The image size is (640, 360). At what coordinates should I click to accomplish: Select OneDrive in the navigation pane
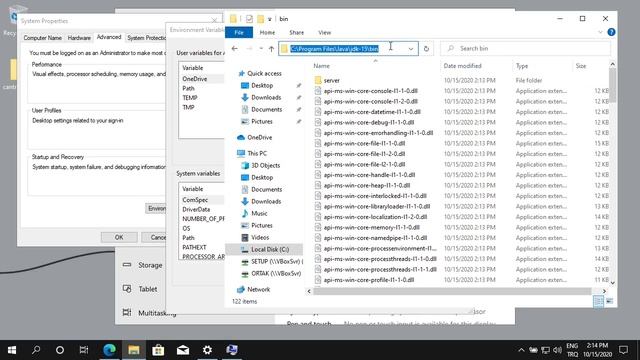click(260, 138)
